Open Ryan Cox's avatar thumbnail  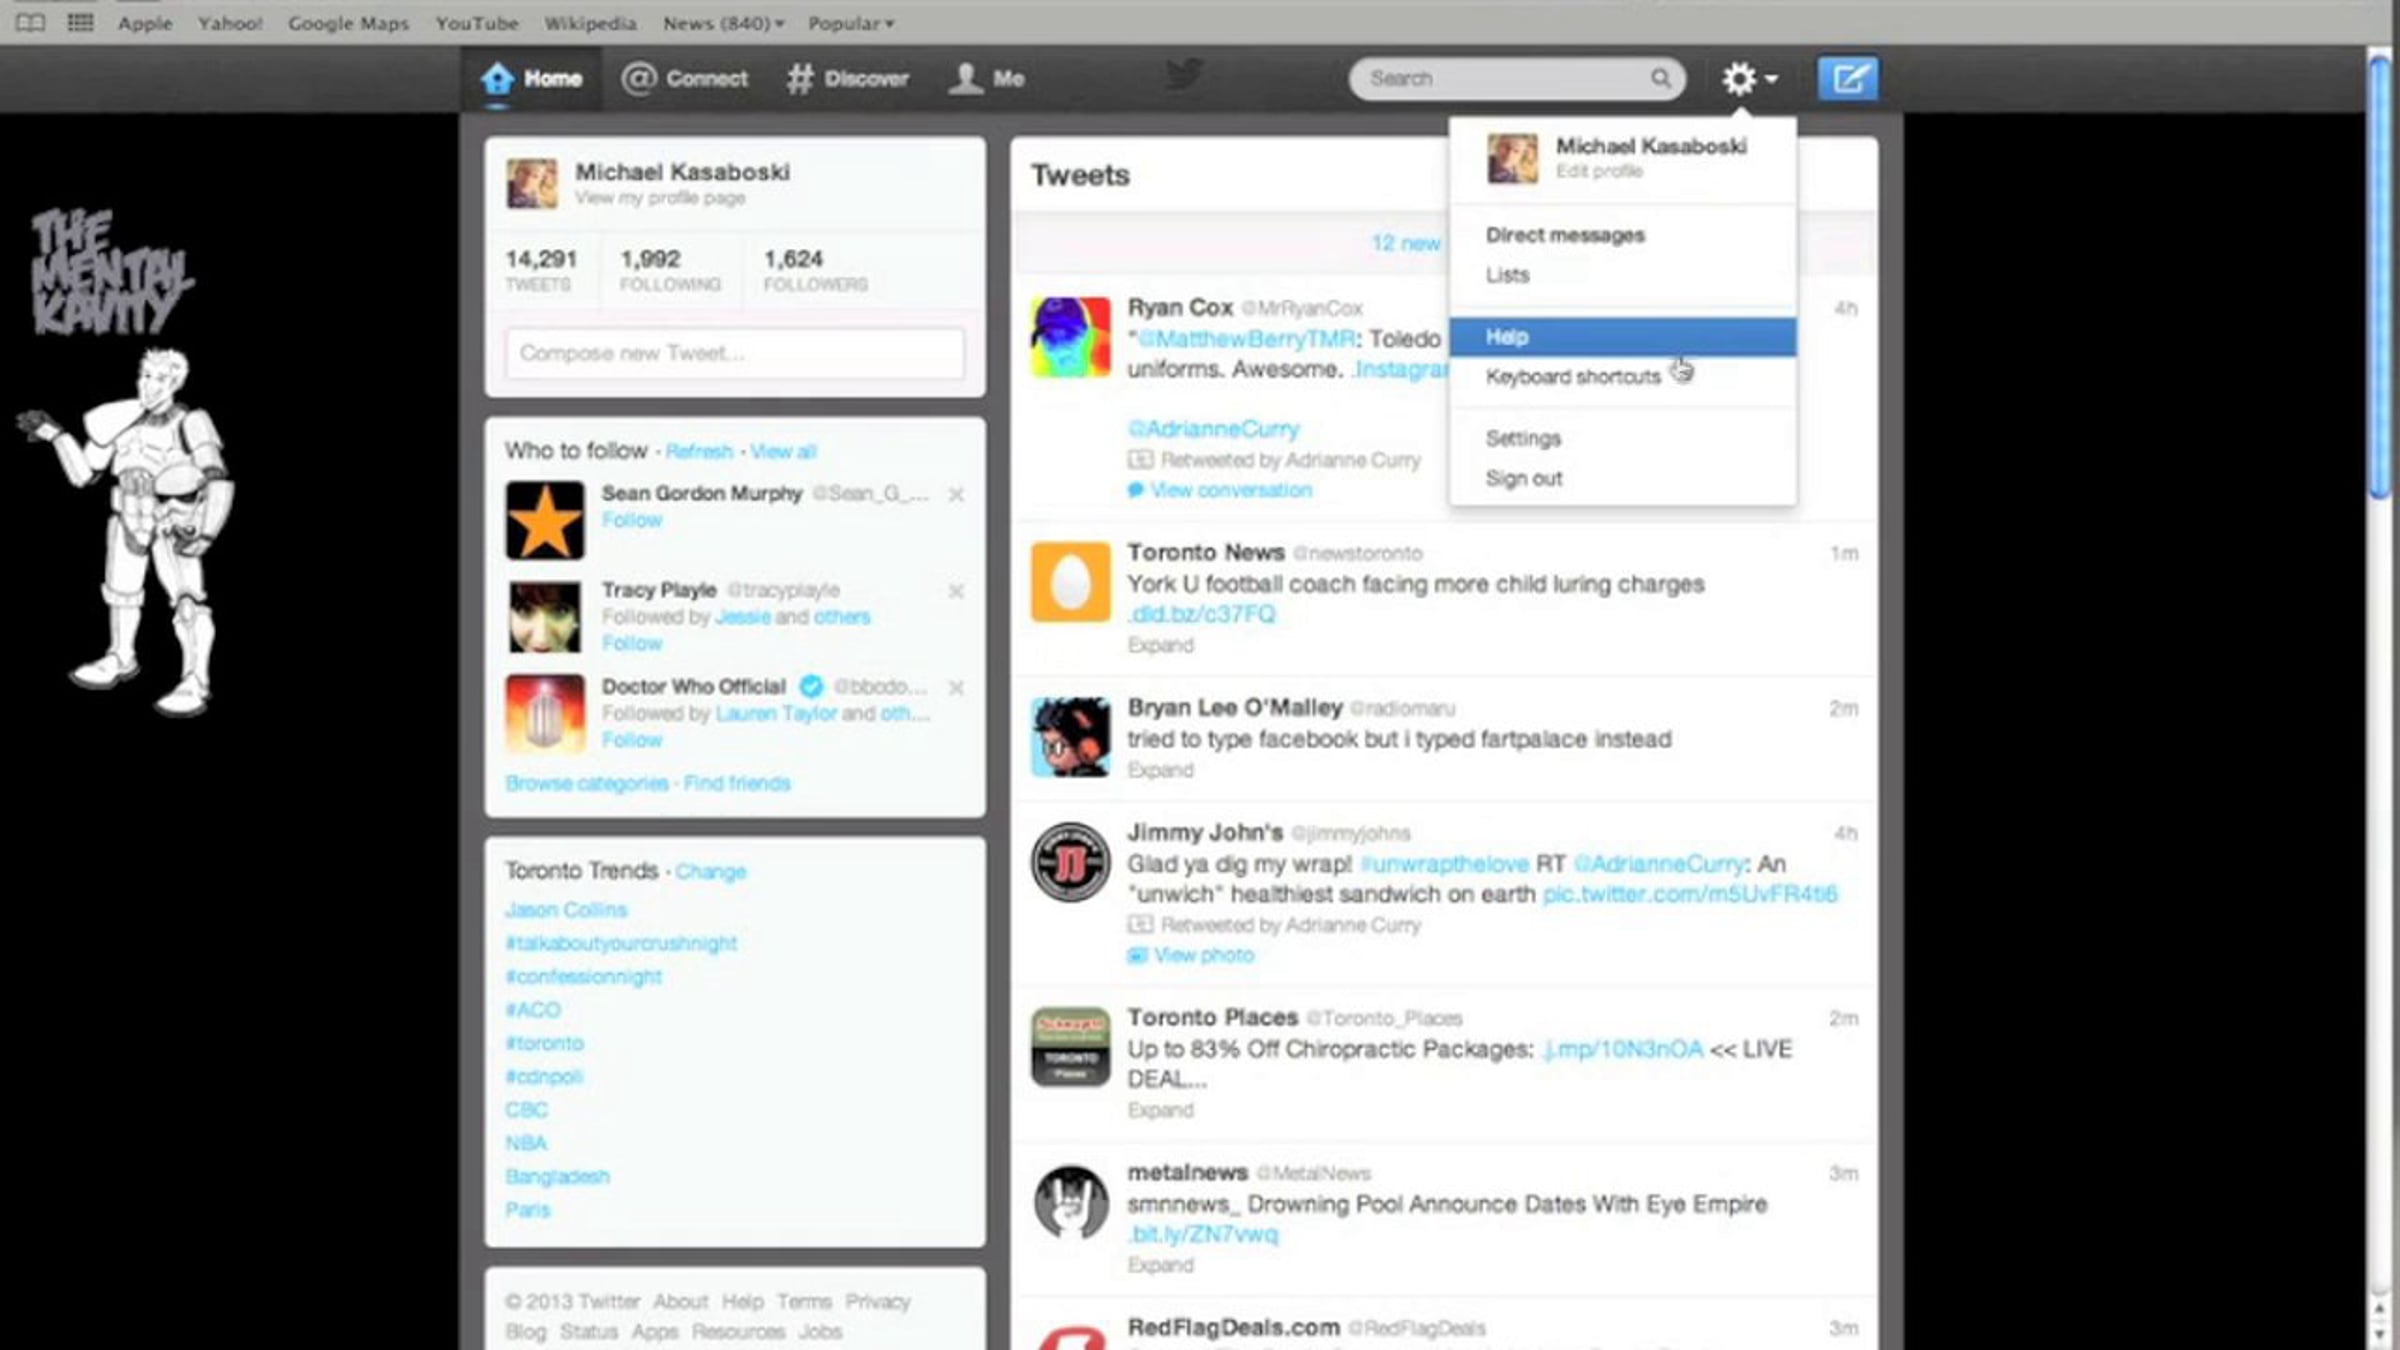[x=1070, y=337]
